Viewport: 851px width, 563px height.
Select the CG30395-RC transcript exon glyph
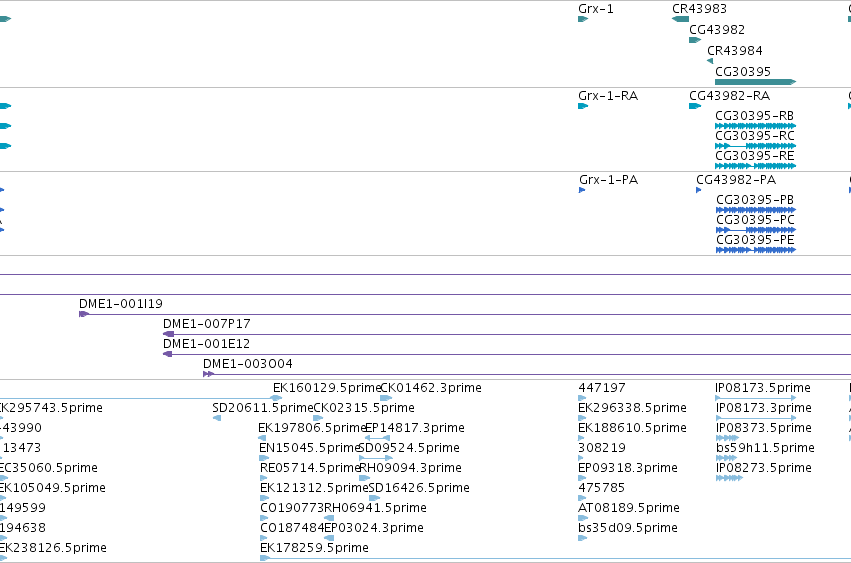755,146
